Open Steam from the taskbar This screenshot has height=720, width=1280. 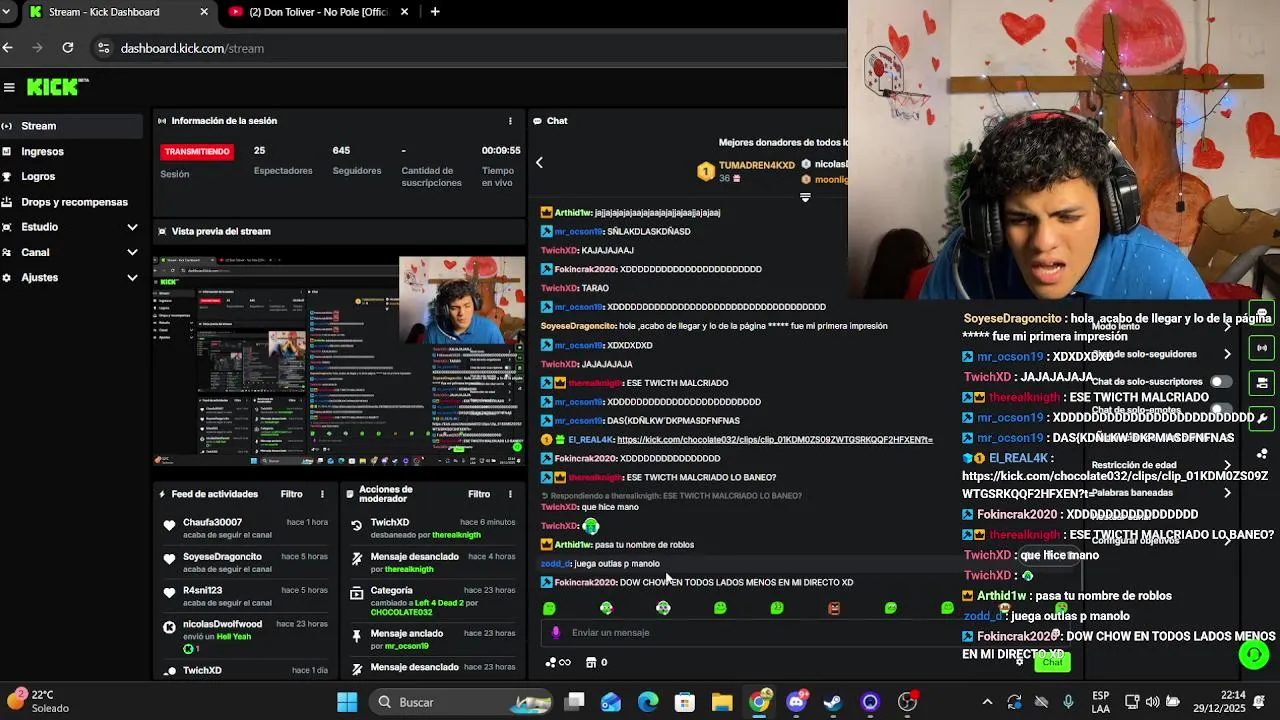point(833,702)
